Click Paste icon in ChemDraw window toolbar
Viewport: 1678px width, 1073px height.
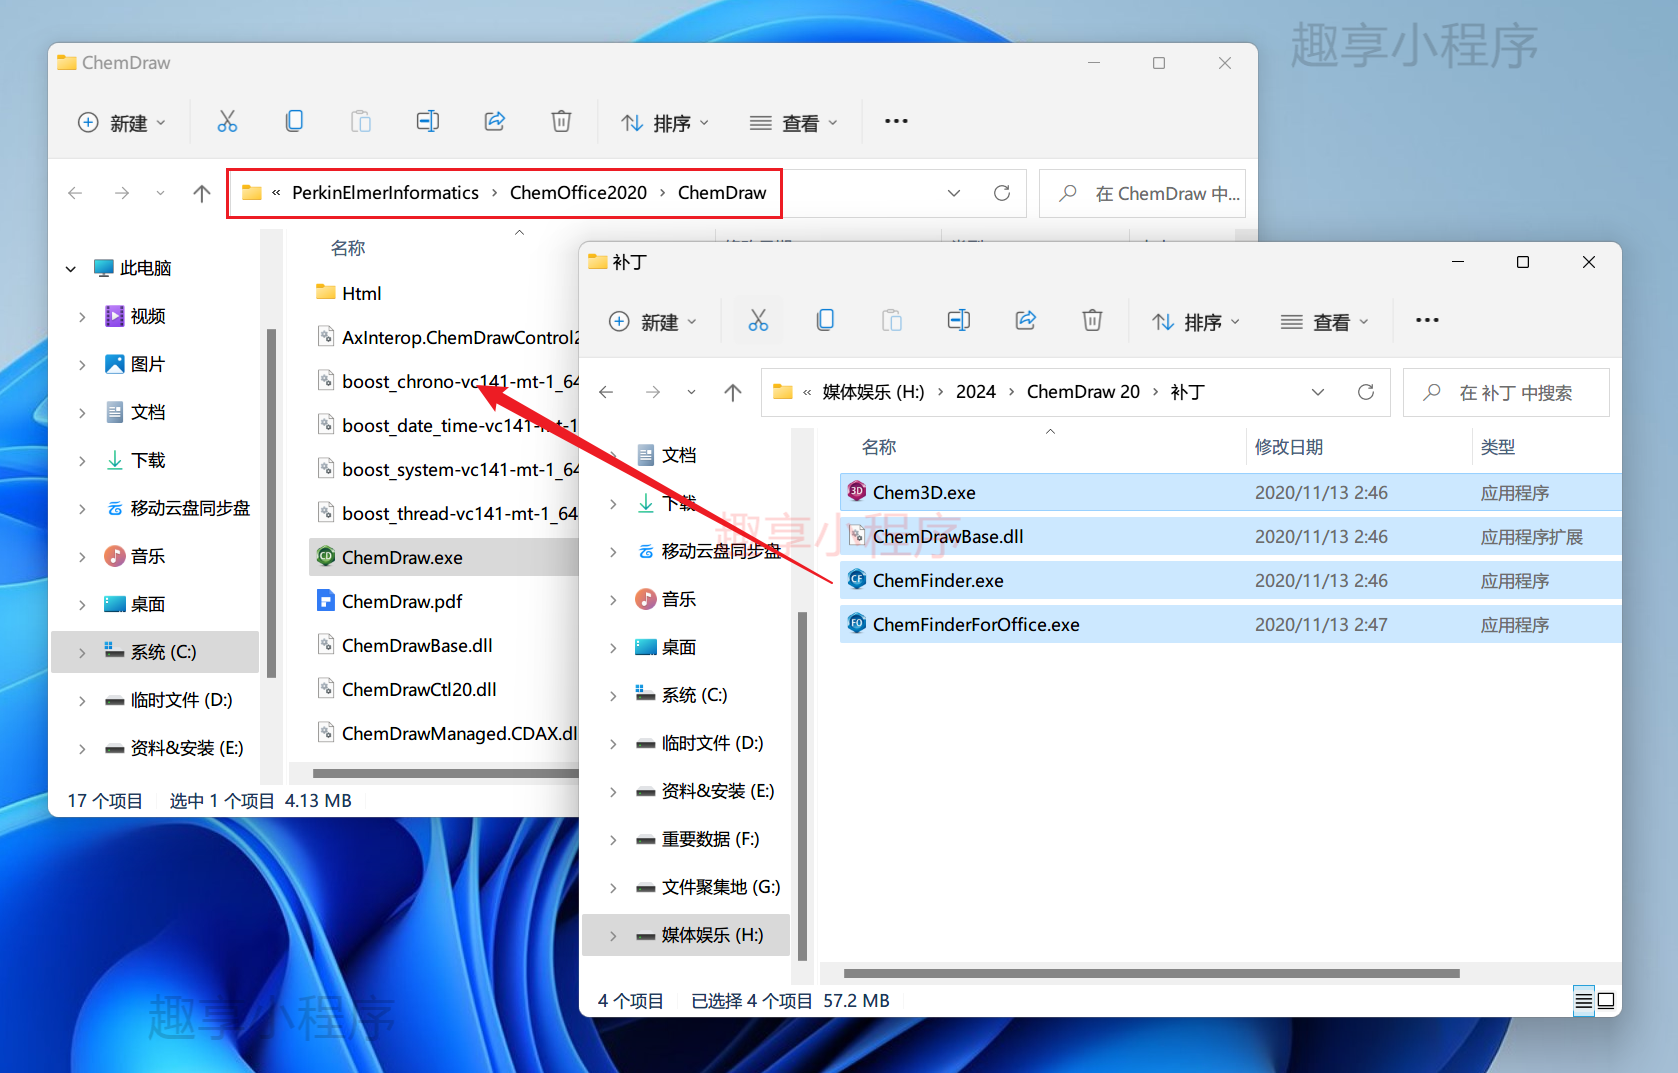[x=361, y=122]
